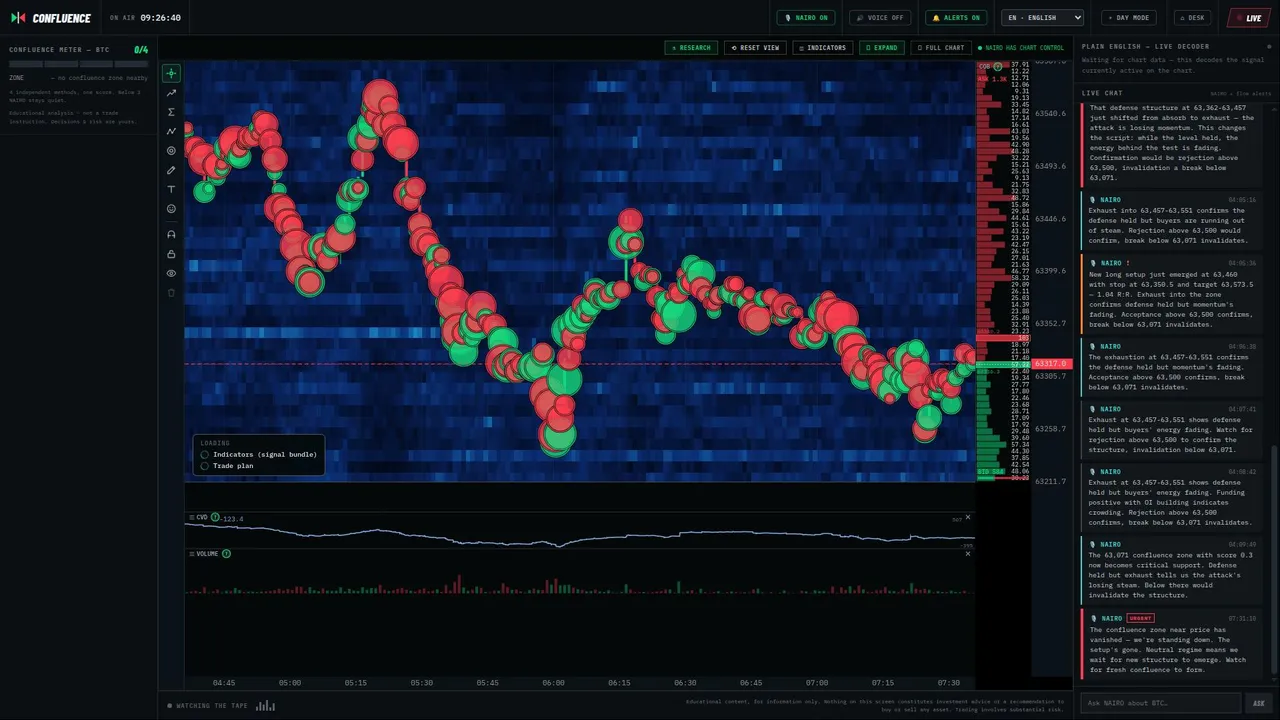This screenshot has width=1280, height=720.
Task: Click the URGENT-tagged NAIRO message
Action: (1171, 645)
